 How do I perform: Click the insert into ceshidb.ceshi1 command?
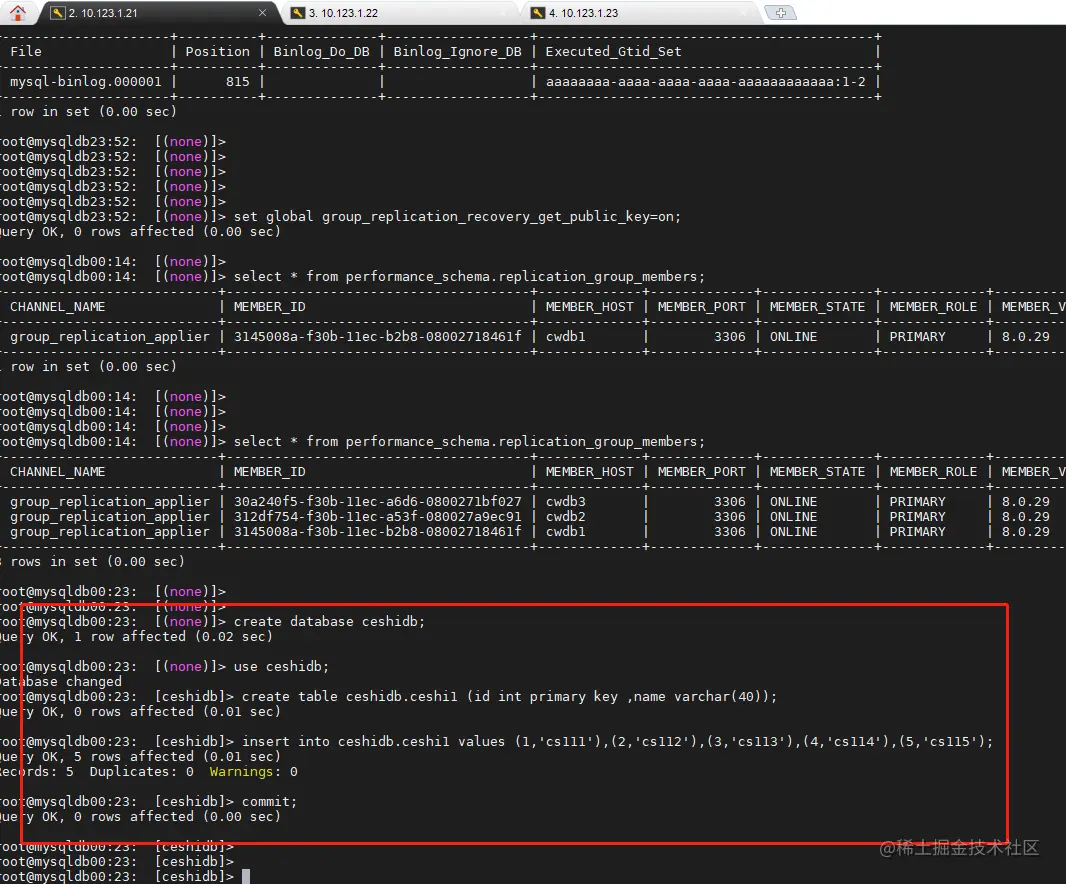(617, 741)
